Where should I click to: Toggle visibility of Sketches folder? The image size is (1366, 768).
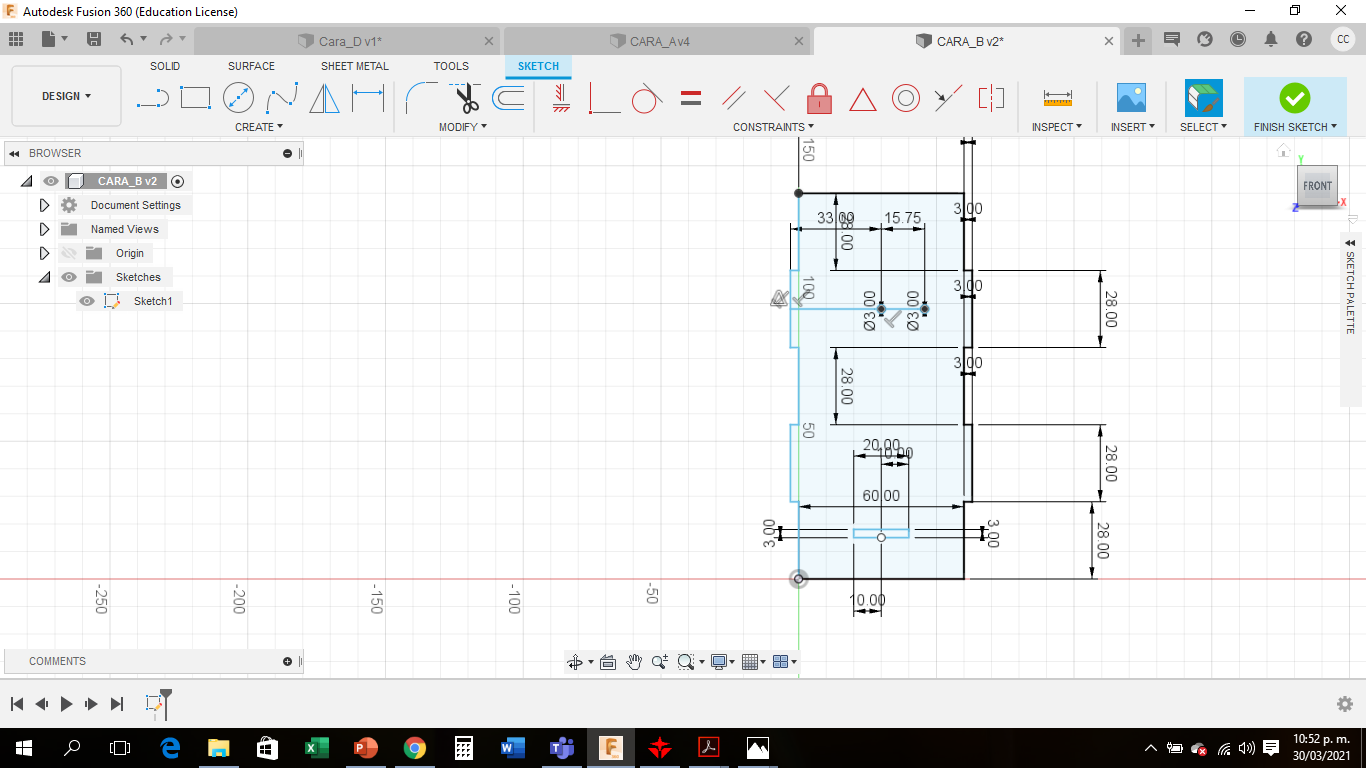coord(69,277)
